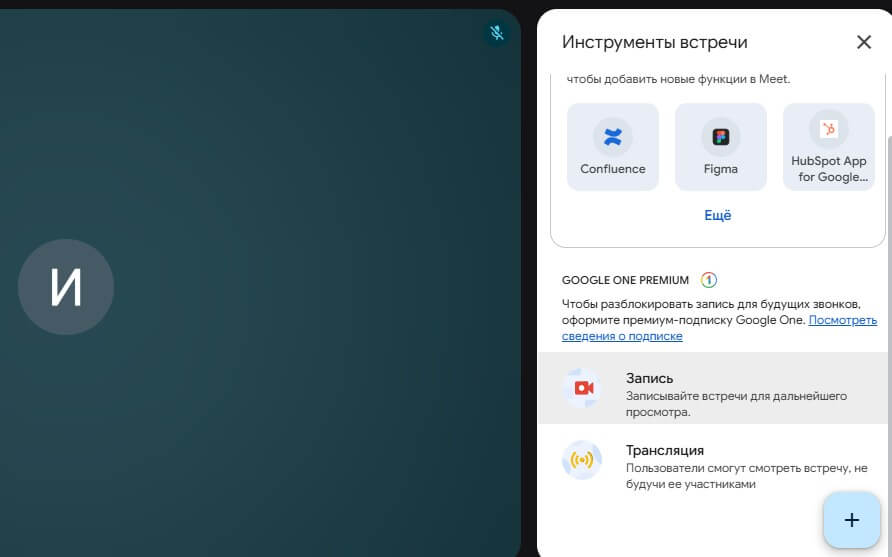Expand more add-ons with Ещё
The width and height of the screenshot is (892, 557).
[x=718, y=215]
